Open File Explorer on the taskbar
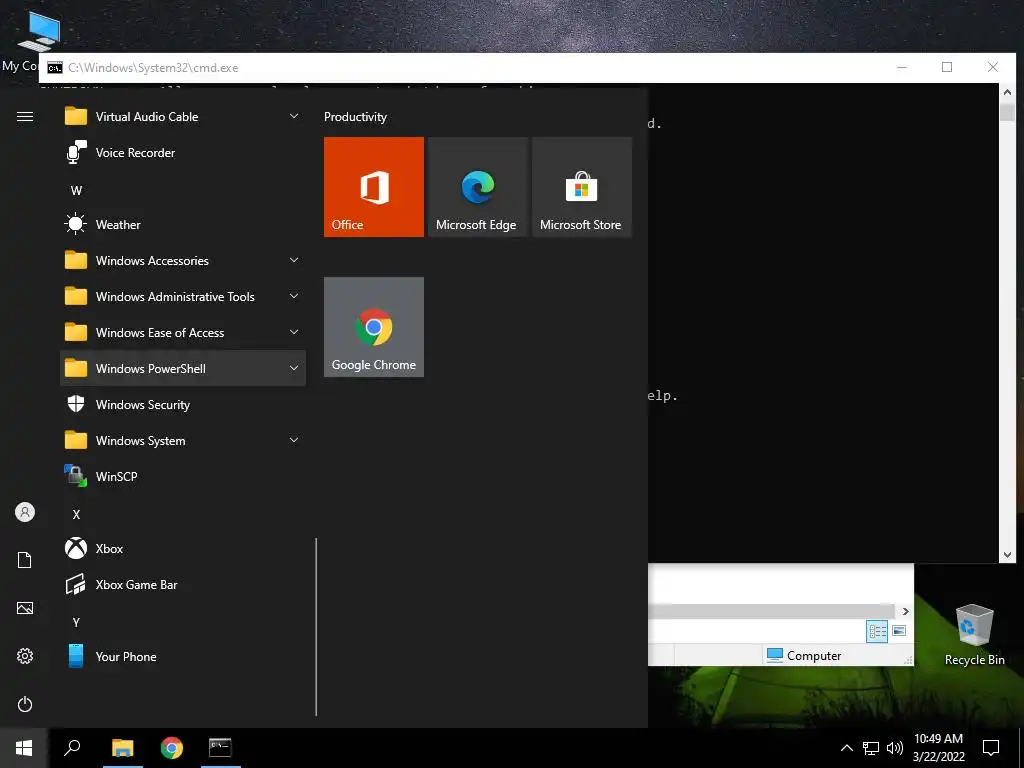The width and height of the screenshot is (1024, 768). [123, 748]
